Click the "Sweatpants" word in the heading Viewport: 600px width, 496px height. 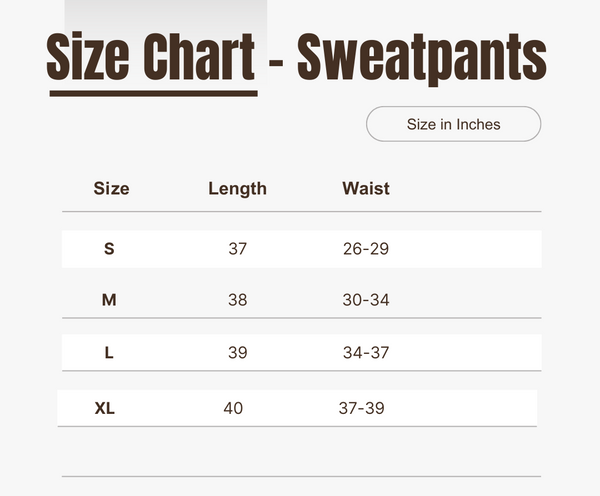click(422, 60)
